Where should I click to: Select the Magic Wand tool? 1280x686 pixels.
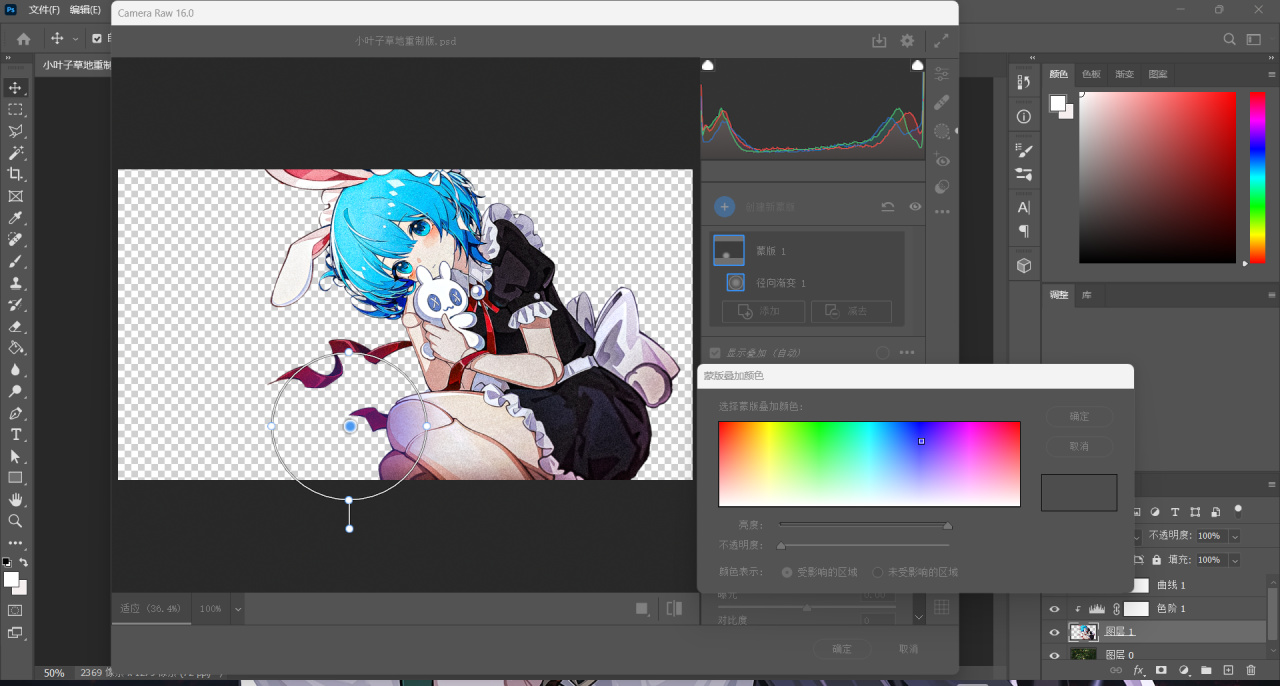pos(16,153)
